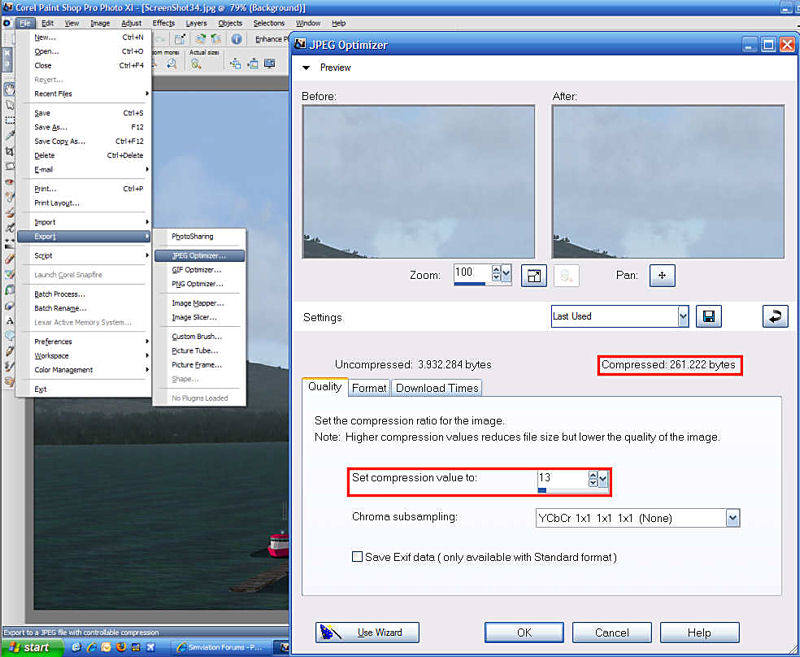The image size is (800, 657).
Task: Select the Crop tool in left toolbar
Action: (9, 151)
